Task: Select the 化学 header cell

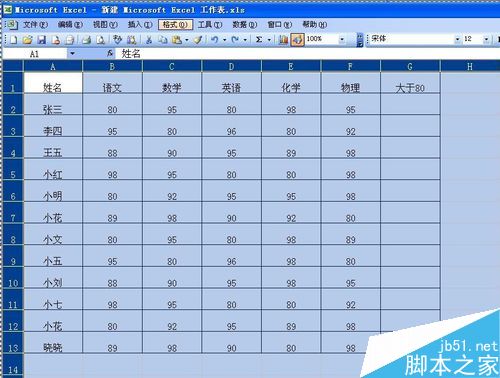Action: [x=291, y=83]
